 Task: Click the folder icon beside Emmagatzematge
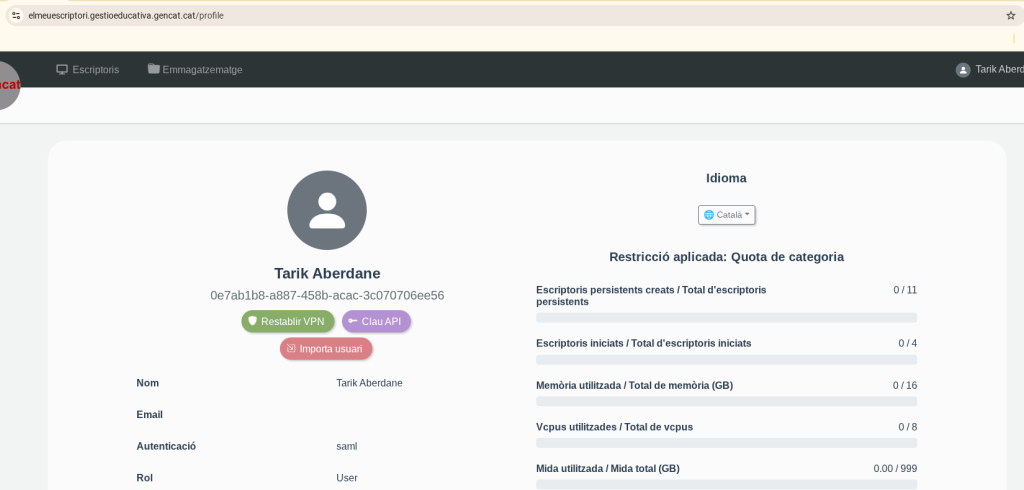(x=153, y=70)
